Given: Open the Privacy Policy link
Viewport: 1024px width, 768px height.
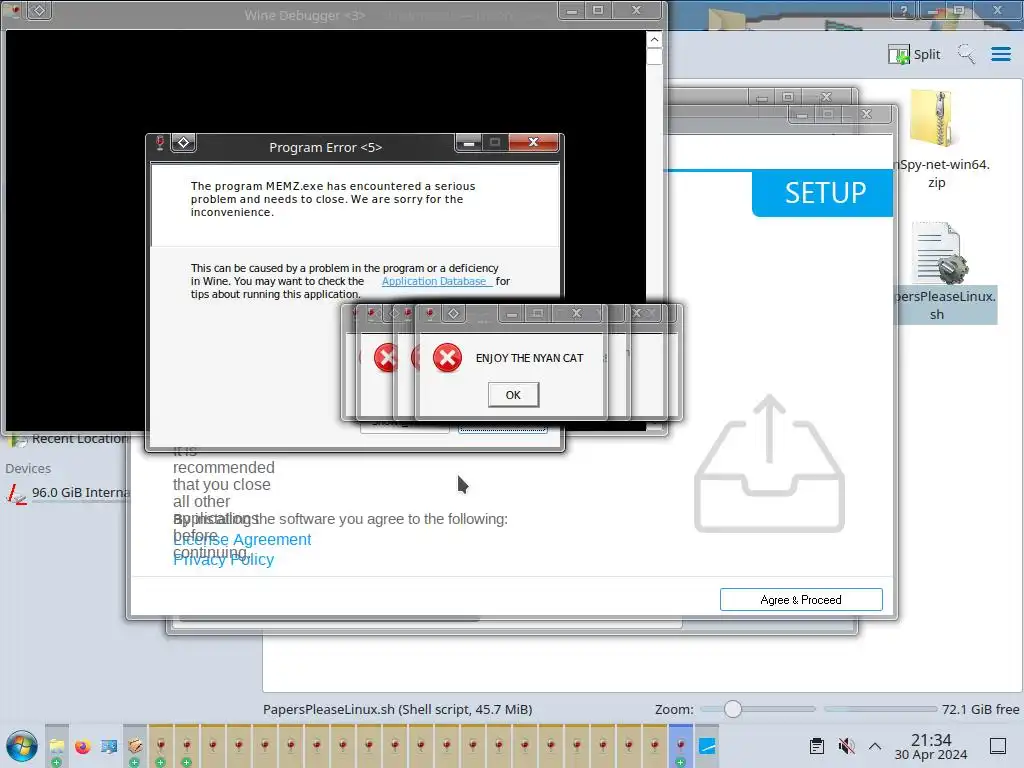Looking at the screenshot, I should tap(223, 560).
